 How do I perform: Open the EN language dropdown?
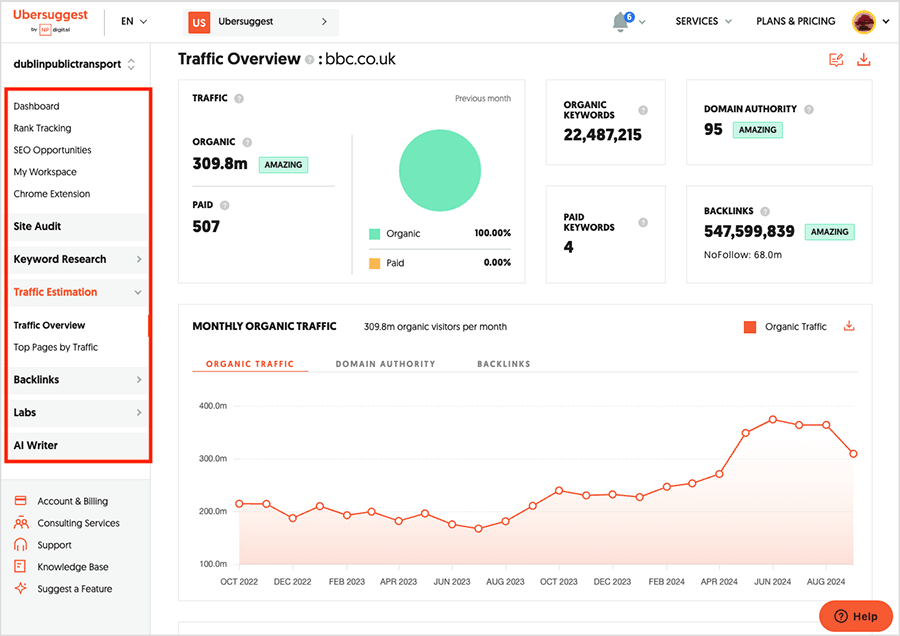[x=133, y=20]
